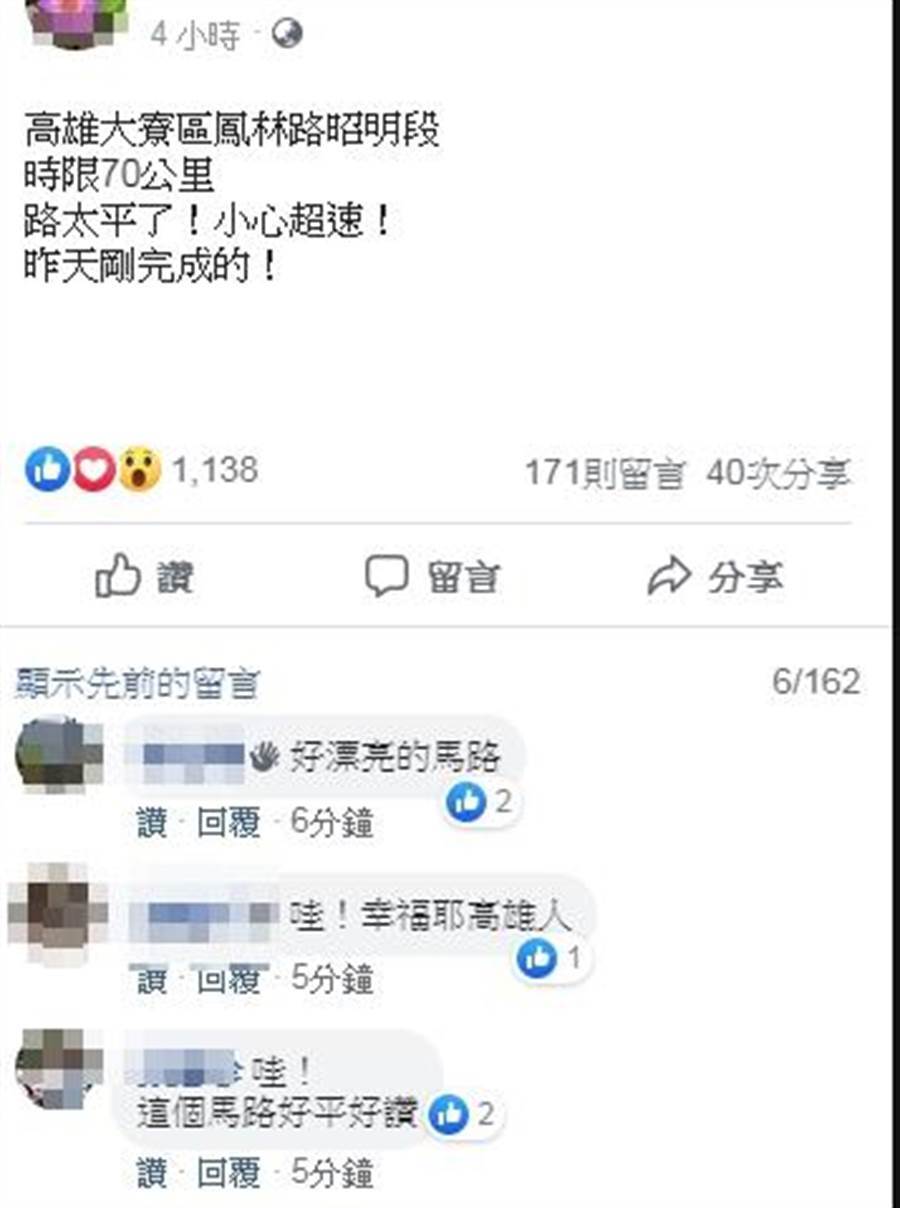Click the wow face reaction icon
The height and width of the screenshot is (1208, 900).
point(139,469)
